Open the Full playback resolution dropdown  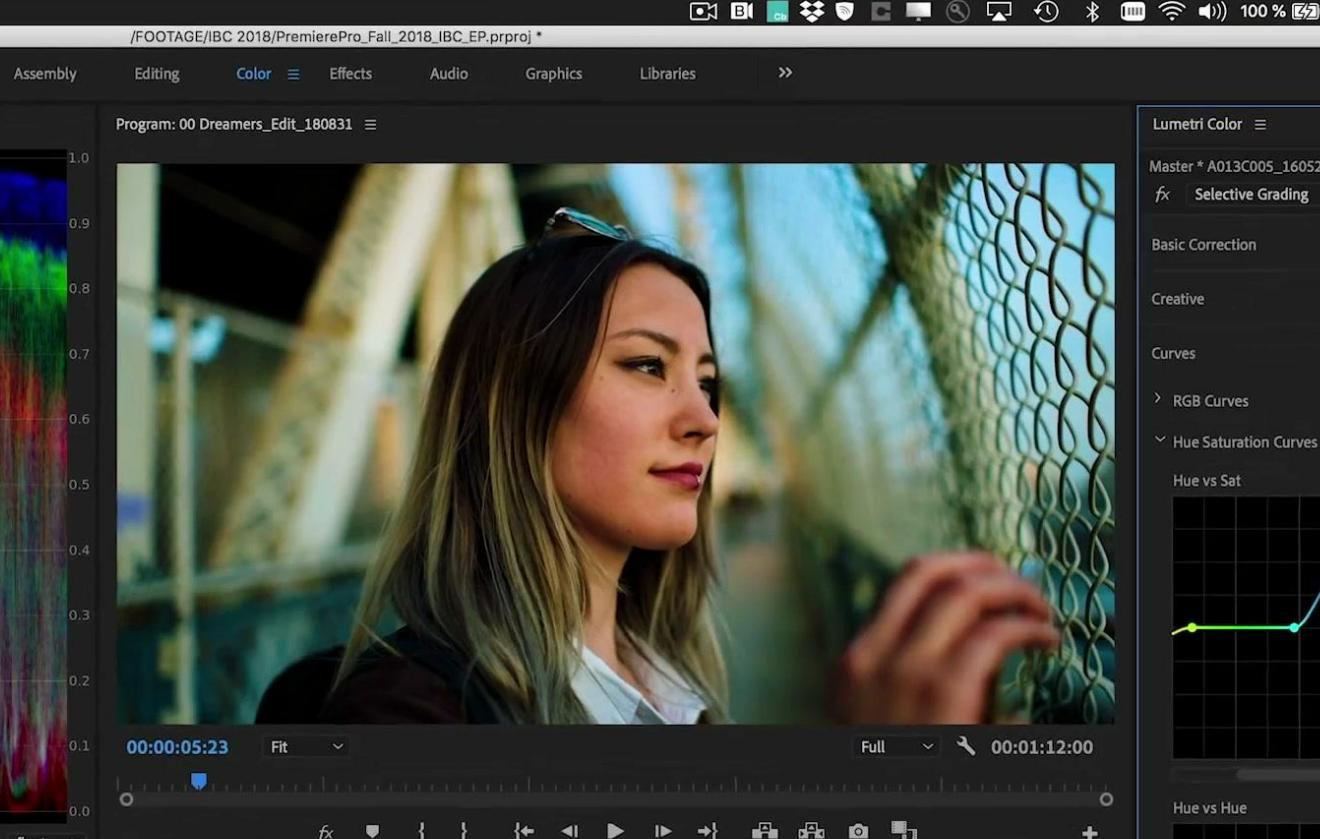click(x=897, y=747)
